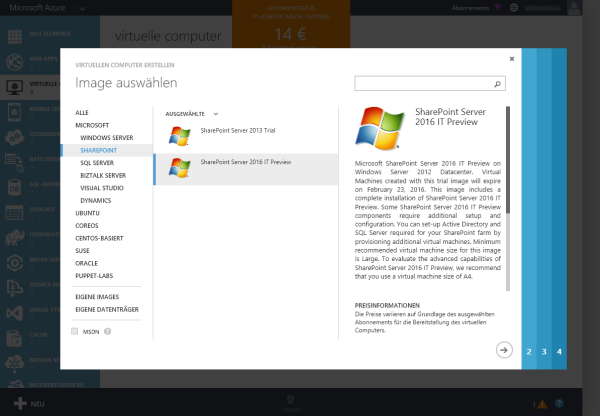This screenshot has width=600, height=416.
Task: Open Storage table icon in sidebar
Action: click(x=15, y=213)
